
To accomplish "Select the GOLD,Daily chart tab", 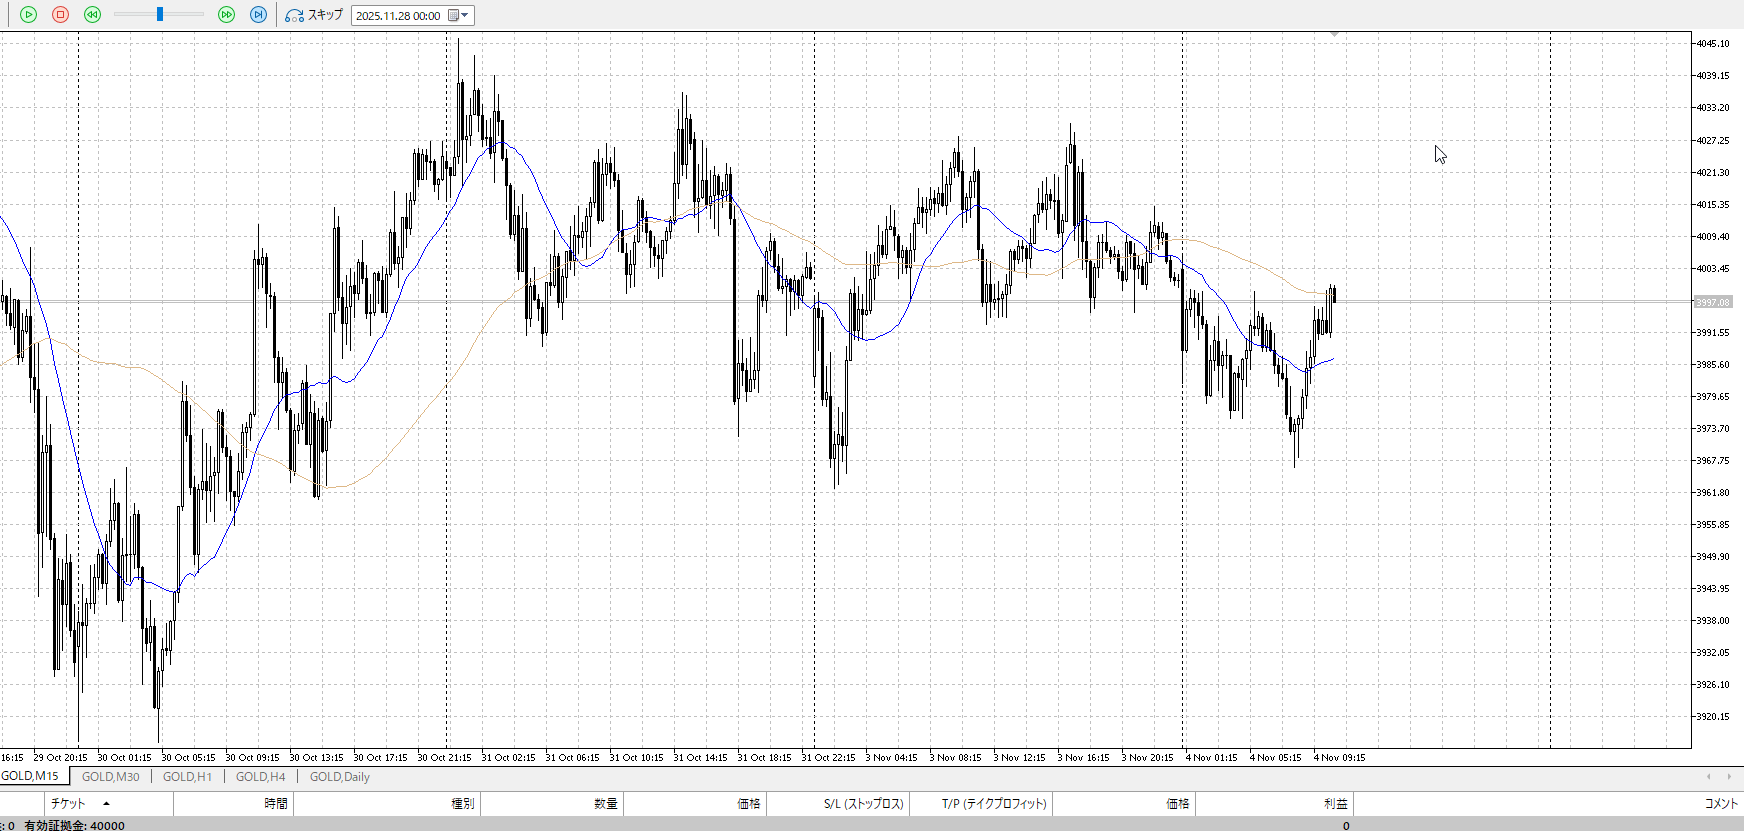I will click(x=339, y=777).
